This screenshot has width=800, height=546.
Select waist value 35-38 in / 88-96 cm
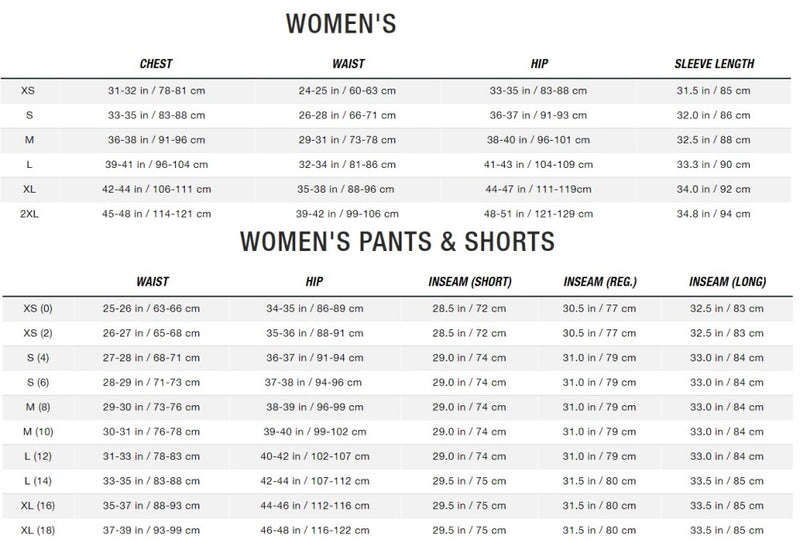tap(346, 189)
